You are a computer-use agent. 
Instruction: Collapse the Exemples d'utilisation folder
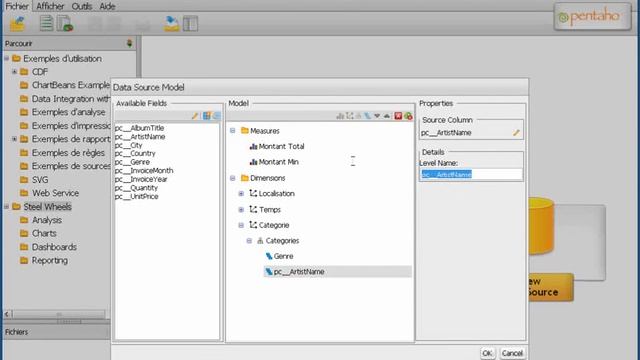tap(7, 59)
